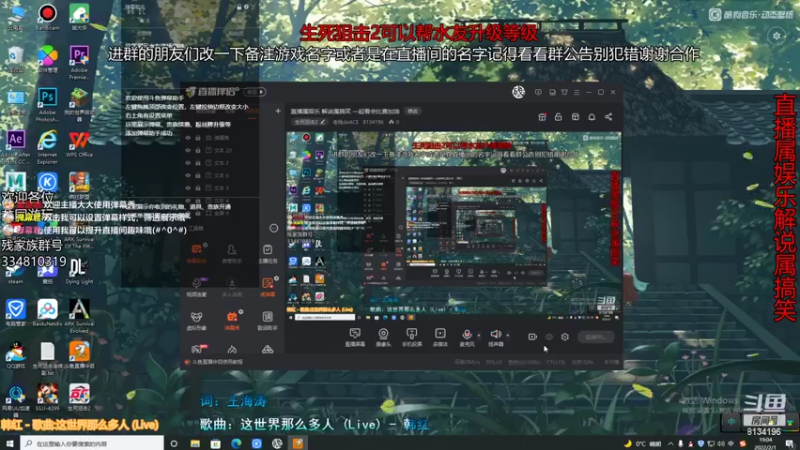This screenshot has width=800, height=450.
Task: Toggle visibility of the 文本 5 source
Action: click(x=188, y=188)
